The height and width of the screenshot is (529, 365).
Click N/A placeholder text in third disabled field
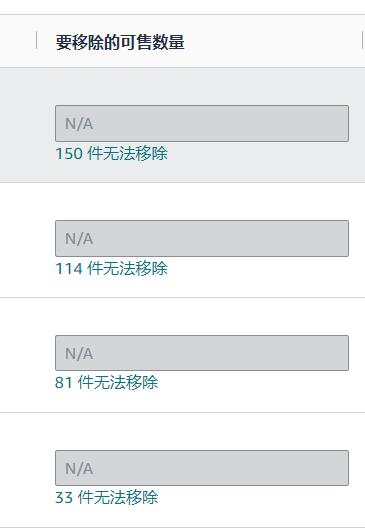pos(79,354)
